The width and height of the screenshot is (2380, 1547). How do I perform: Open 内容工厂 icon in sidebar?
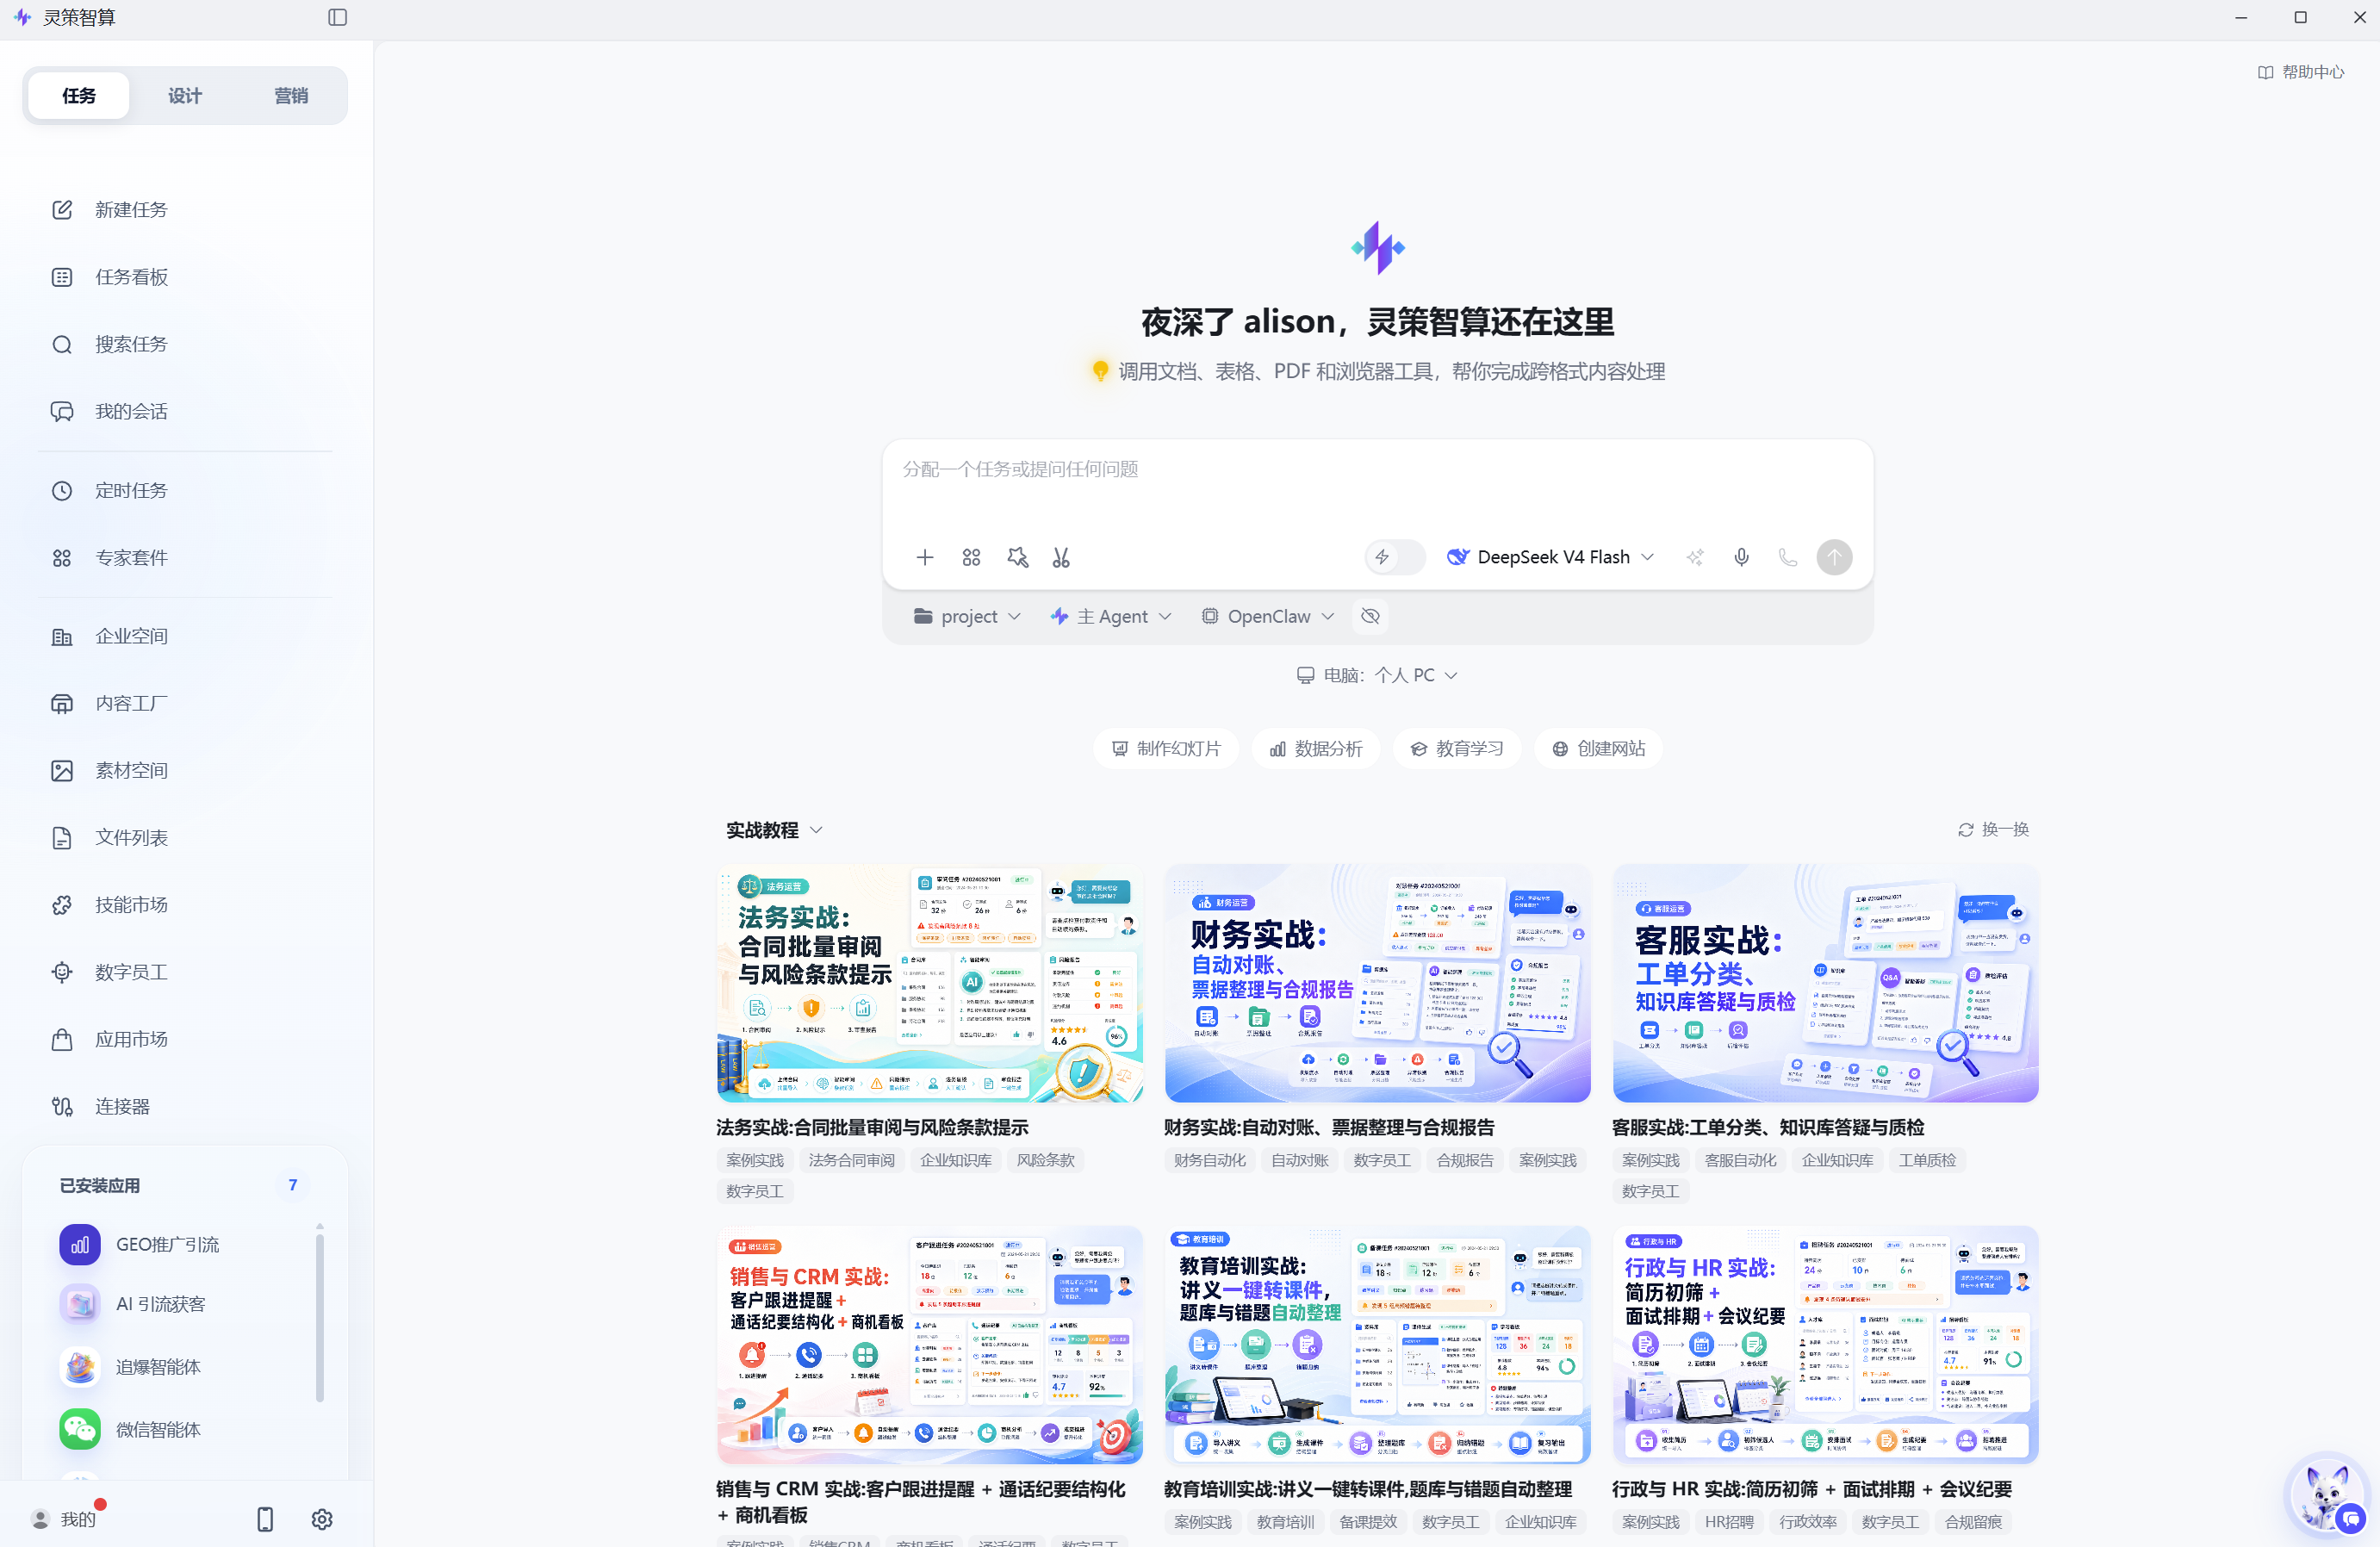[x=62, y=703]
